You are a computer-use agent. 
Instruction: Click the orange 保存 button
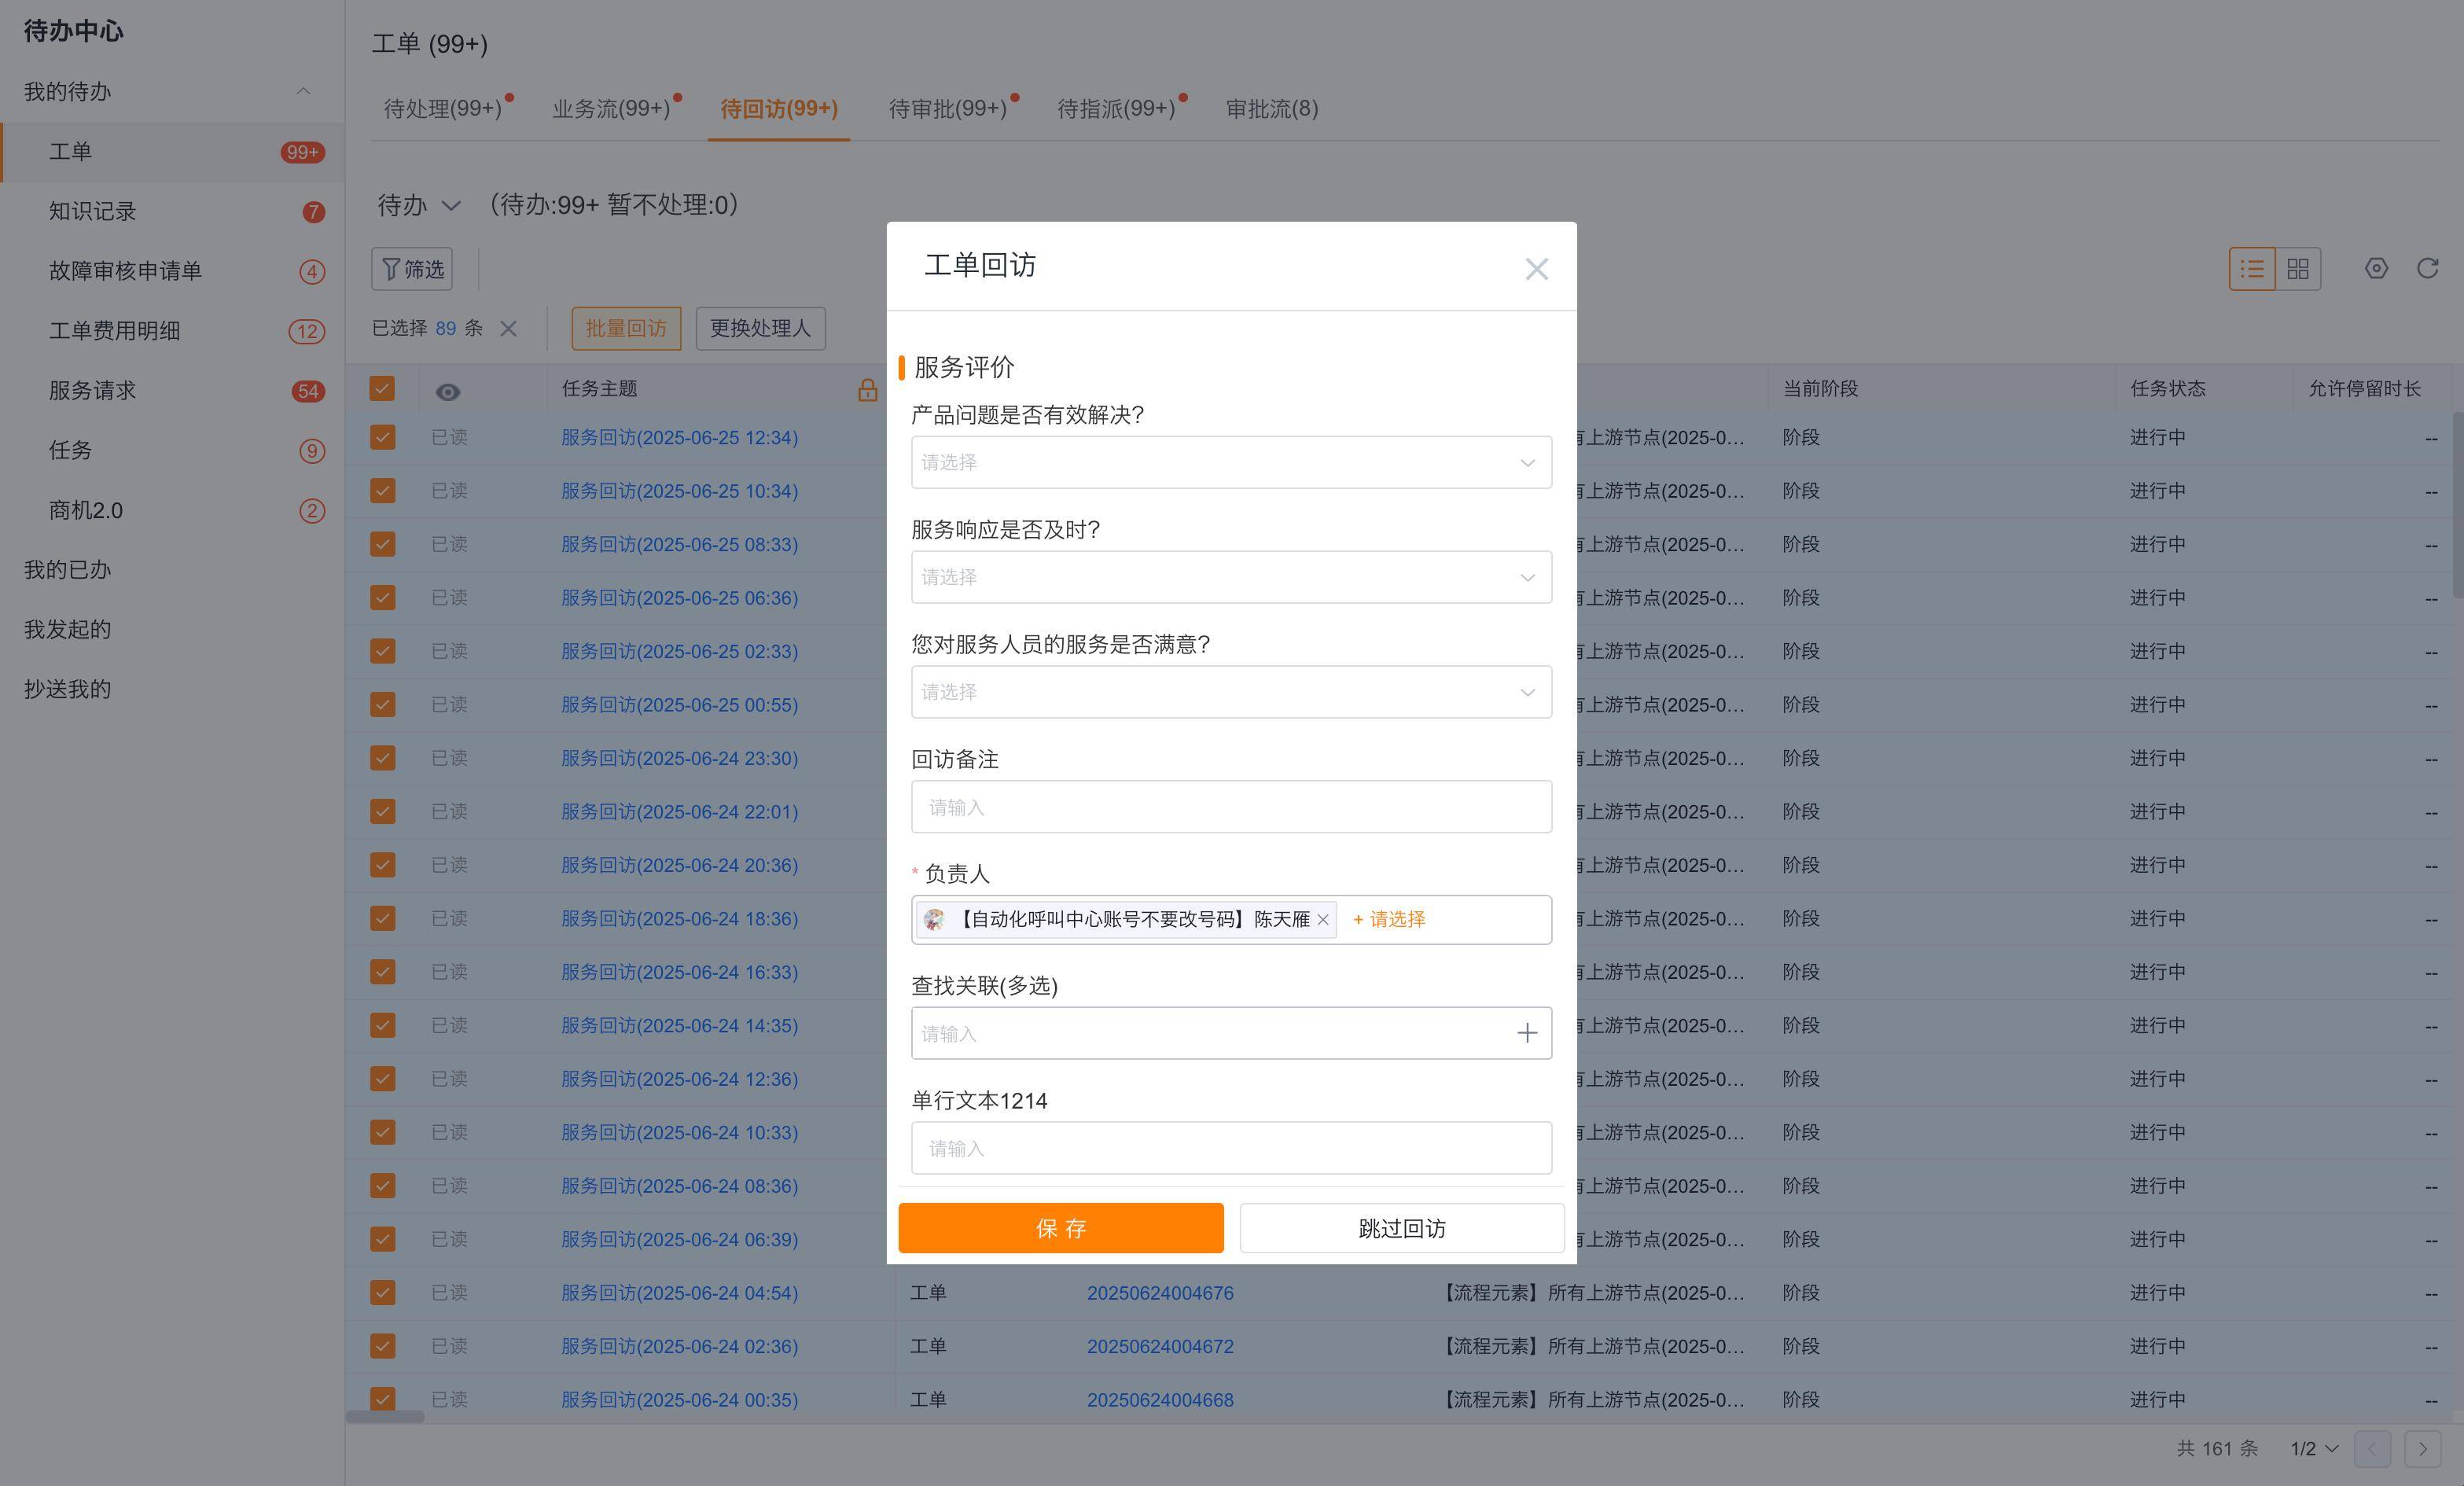pyautogui.click(x=1060, y=1228)
